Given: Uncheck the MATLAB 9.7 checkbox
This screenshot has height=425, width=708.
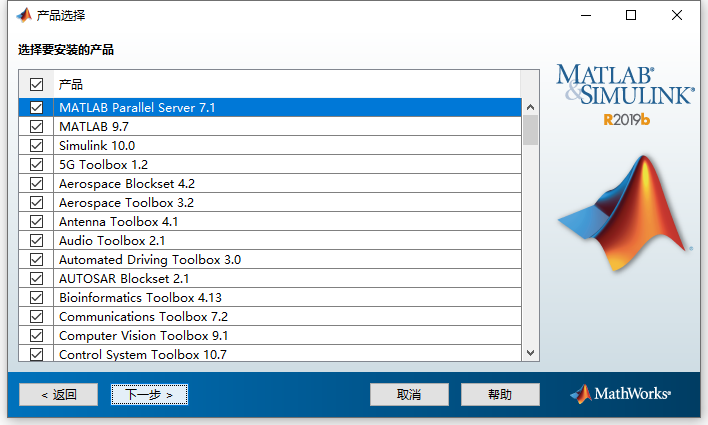Looking at the screenshot, I should coord(37,126).
